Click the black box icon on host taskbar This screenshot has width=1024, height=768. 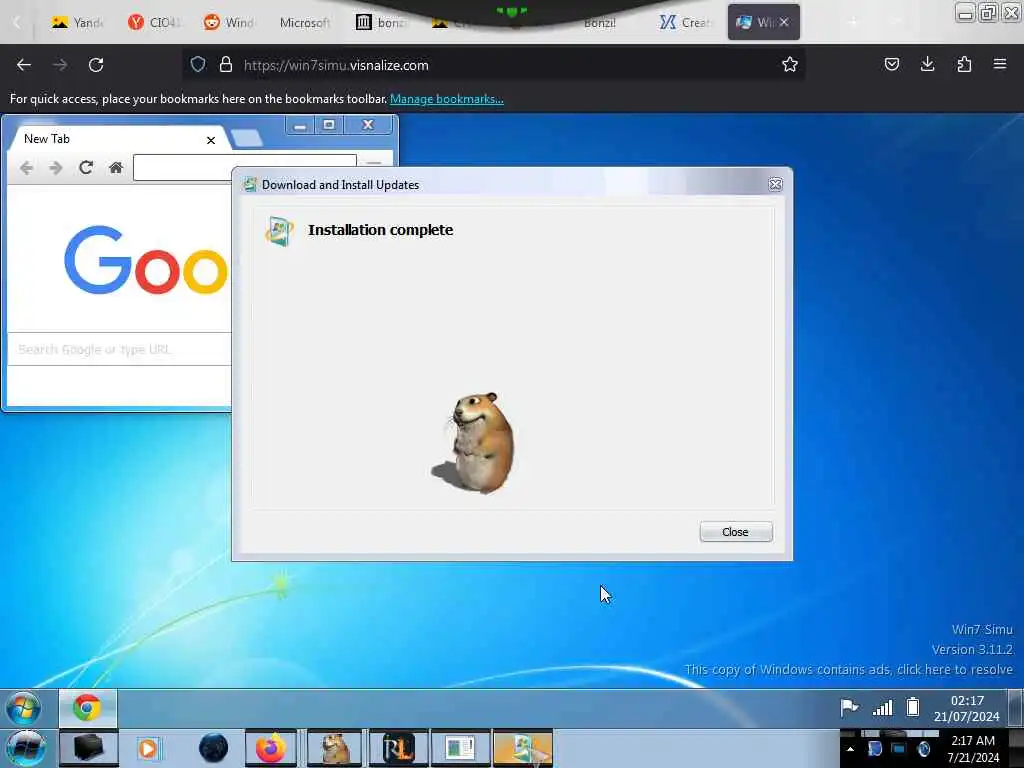[89, 748]
